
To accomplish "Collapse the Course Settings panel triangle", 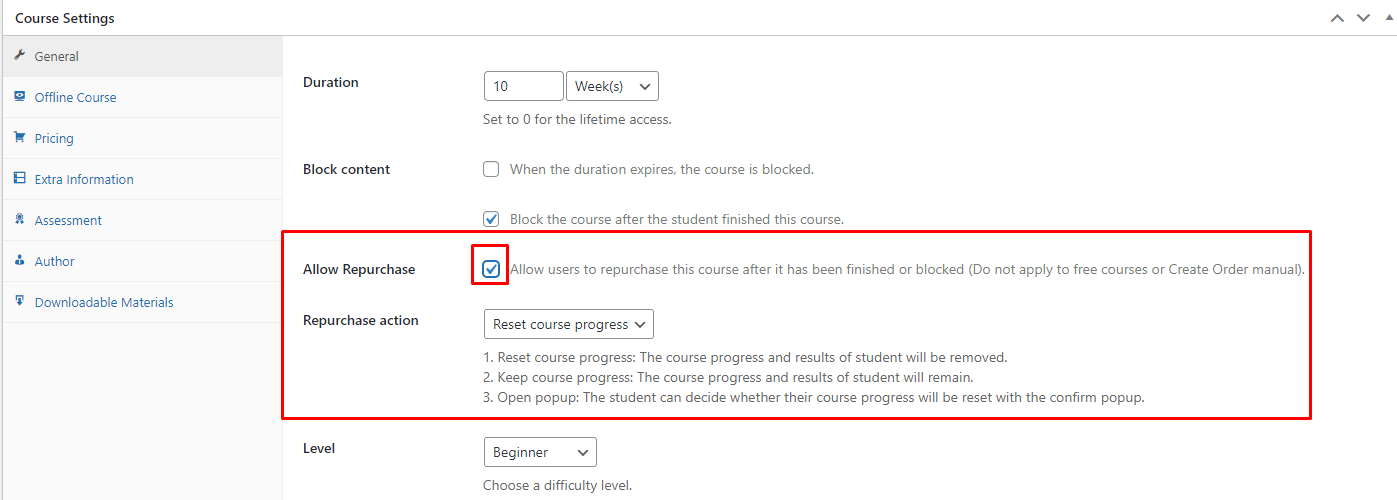I will coord(1384,18).
